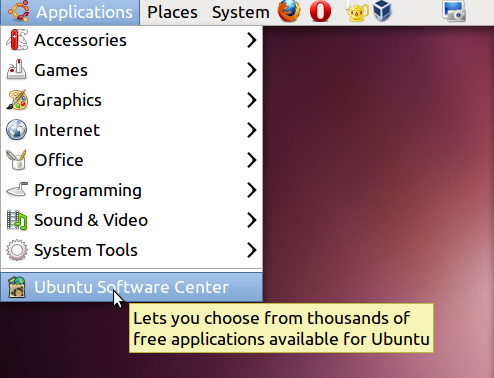Click the Ubuntu Software Center bag icon
Viewport: 494px width, 378px height.
(17, 287)
